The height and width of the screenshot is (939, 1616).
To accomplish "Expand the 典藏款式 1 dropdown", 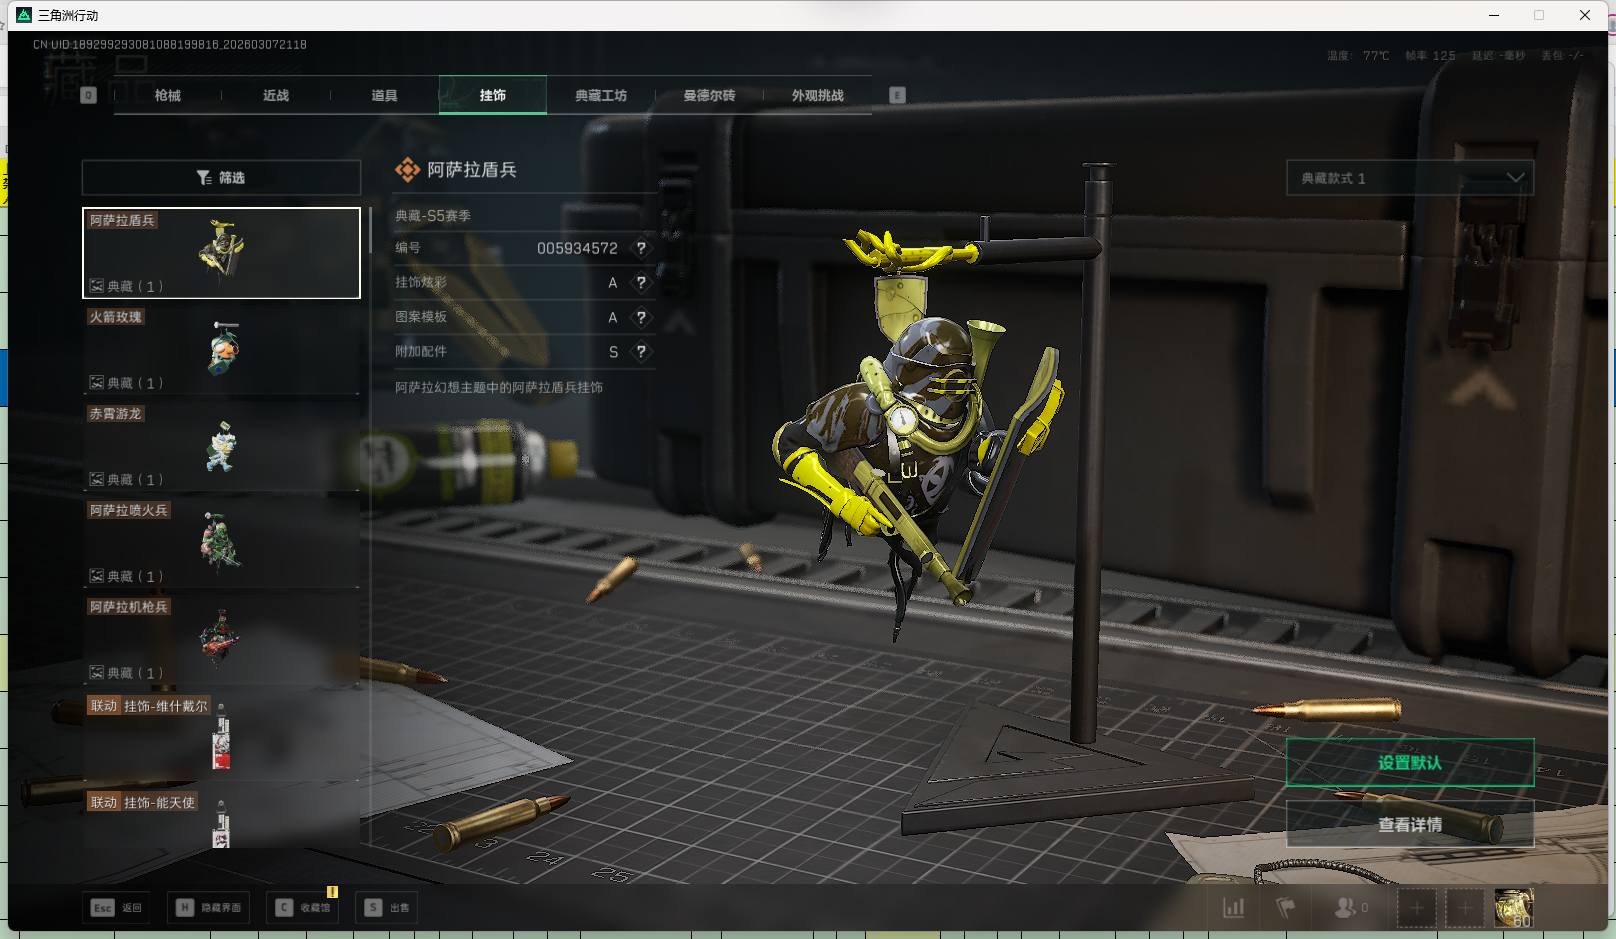I will tap(1409, 178).
